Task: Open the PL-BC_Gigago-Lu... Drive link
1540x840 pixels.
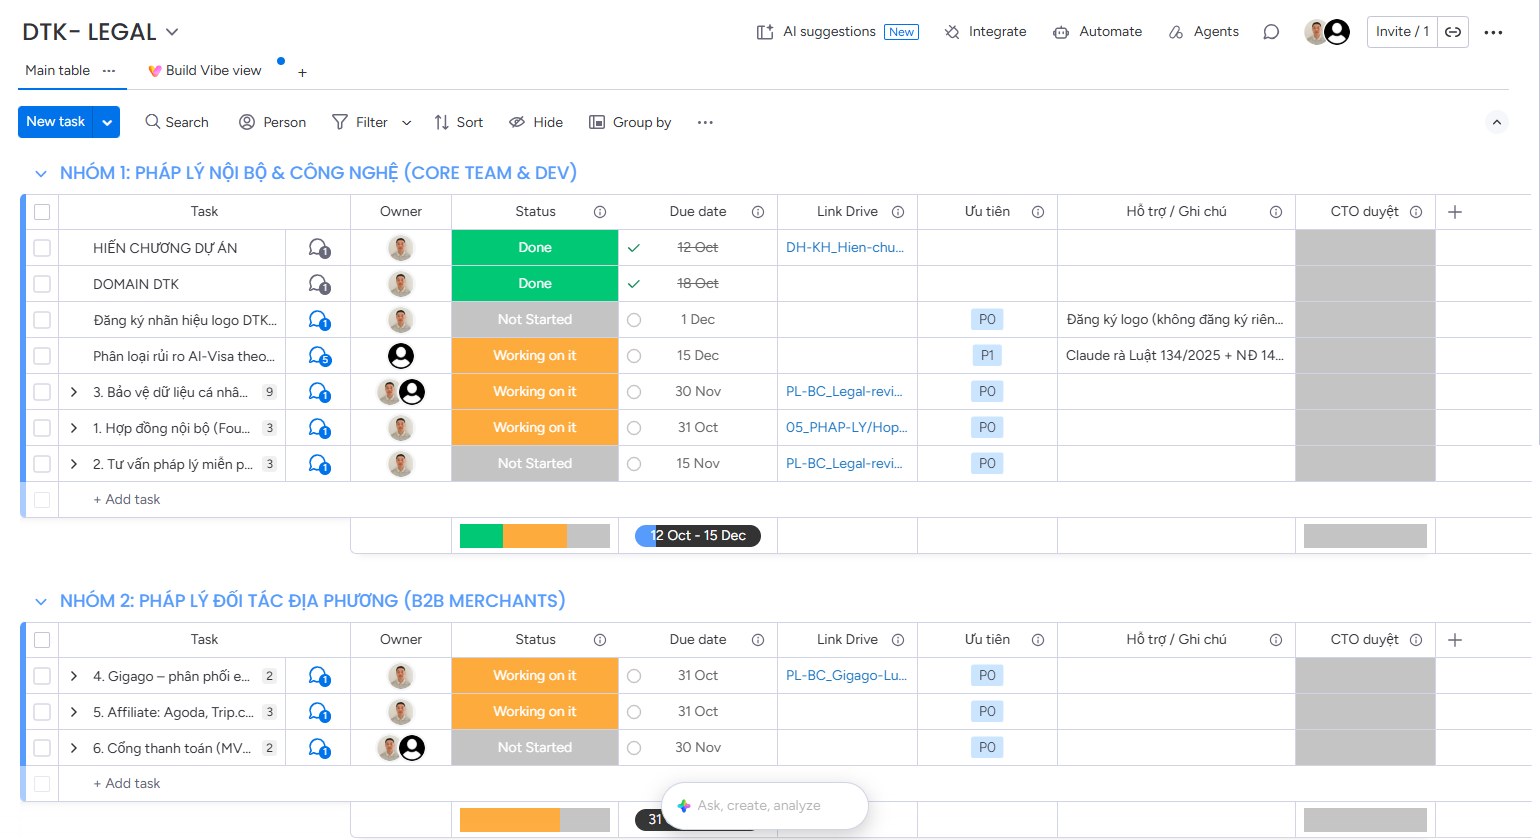Action: [x=846, y=676]
